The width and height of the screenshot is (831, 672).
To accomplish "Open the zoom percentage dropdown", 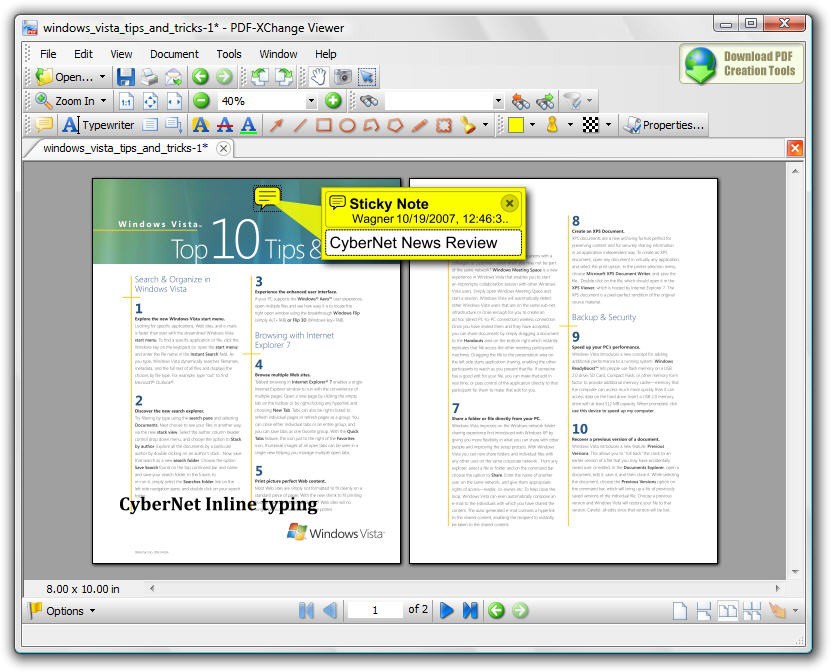I will (310, 99).
